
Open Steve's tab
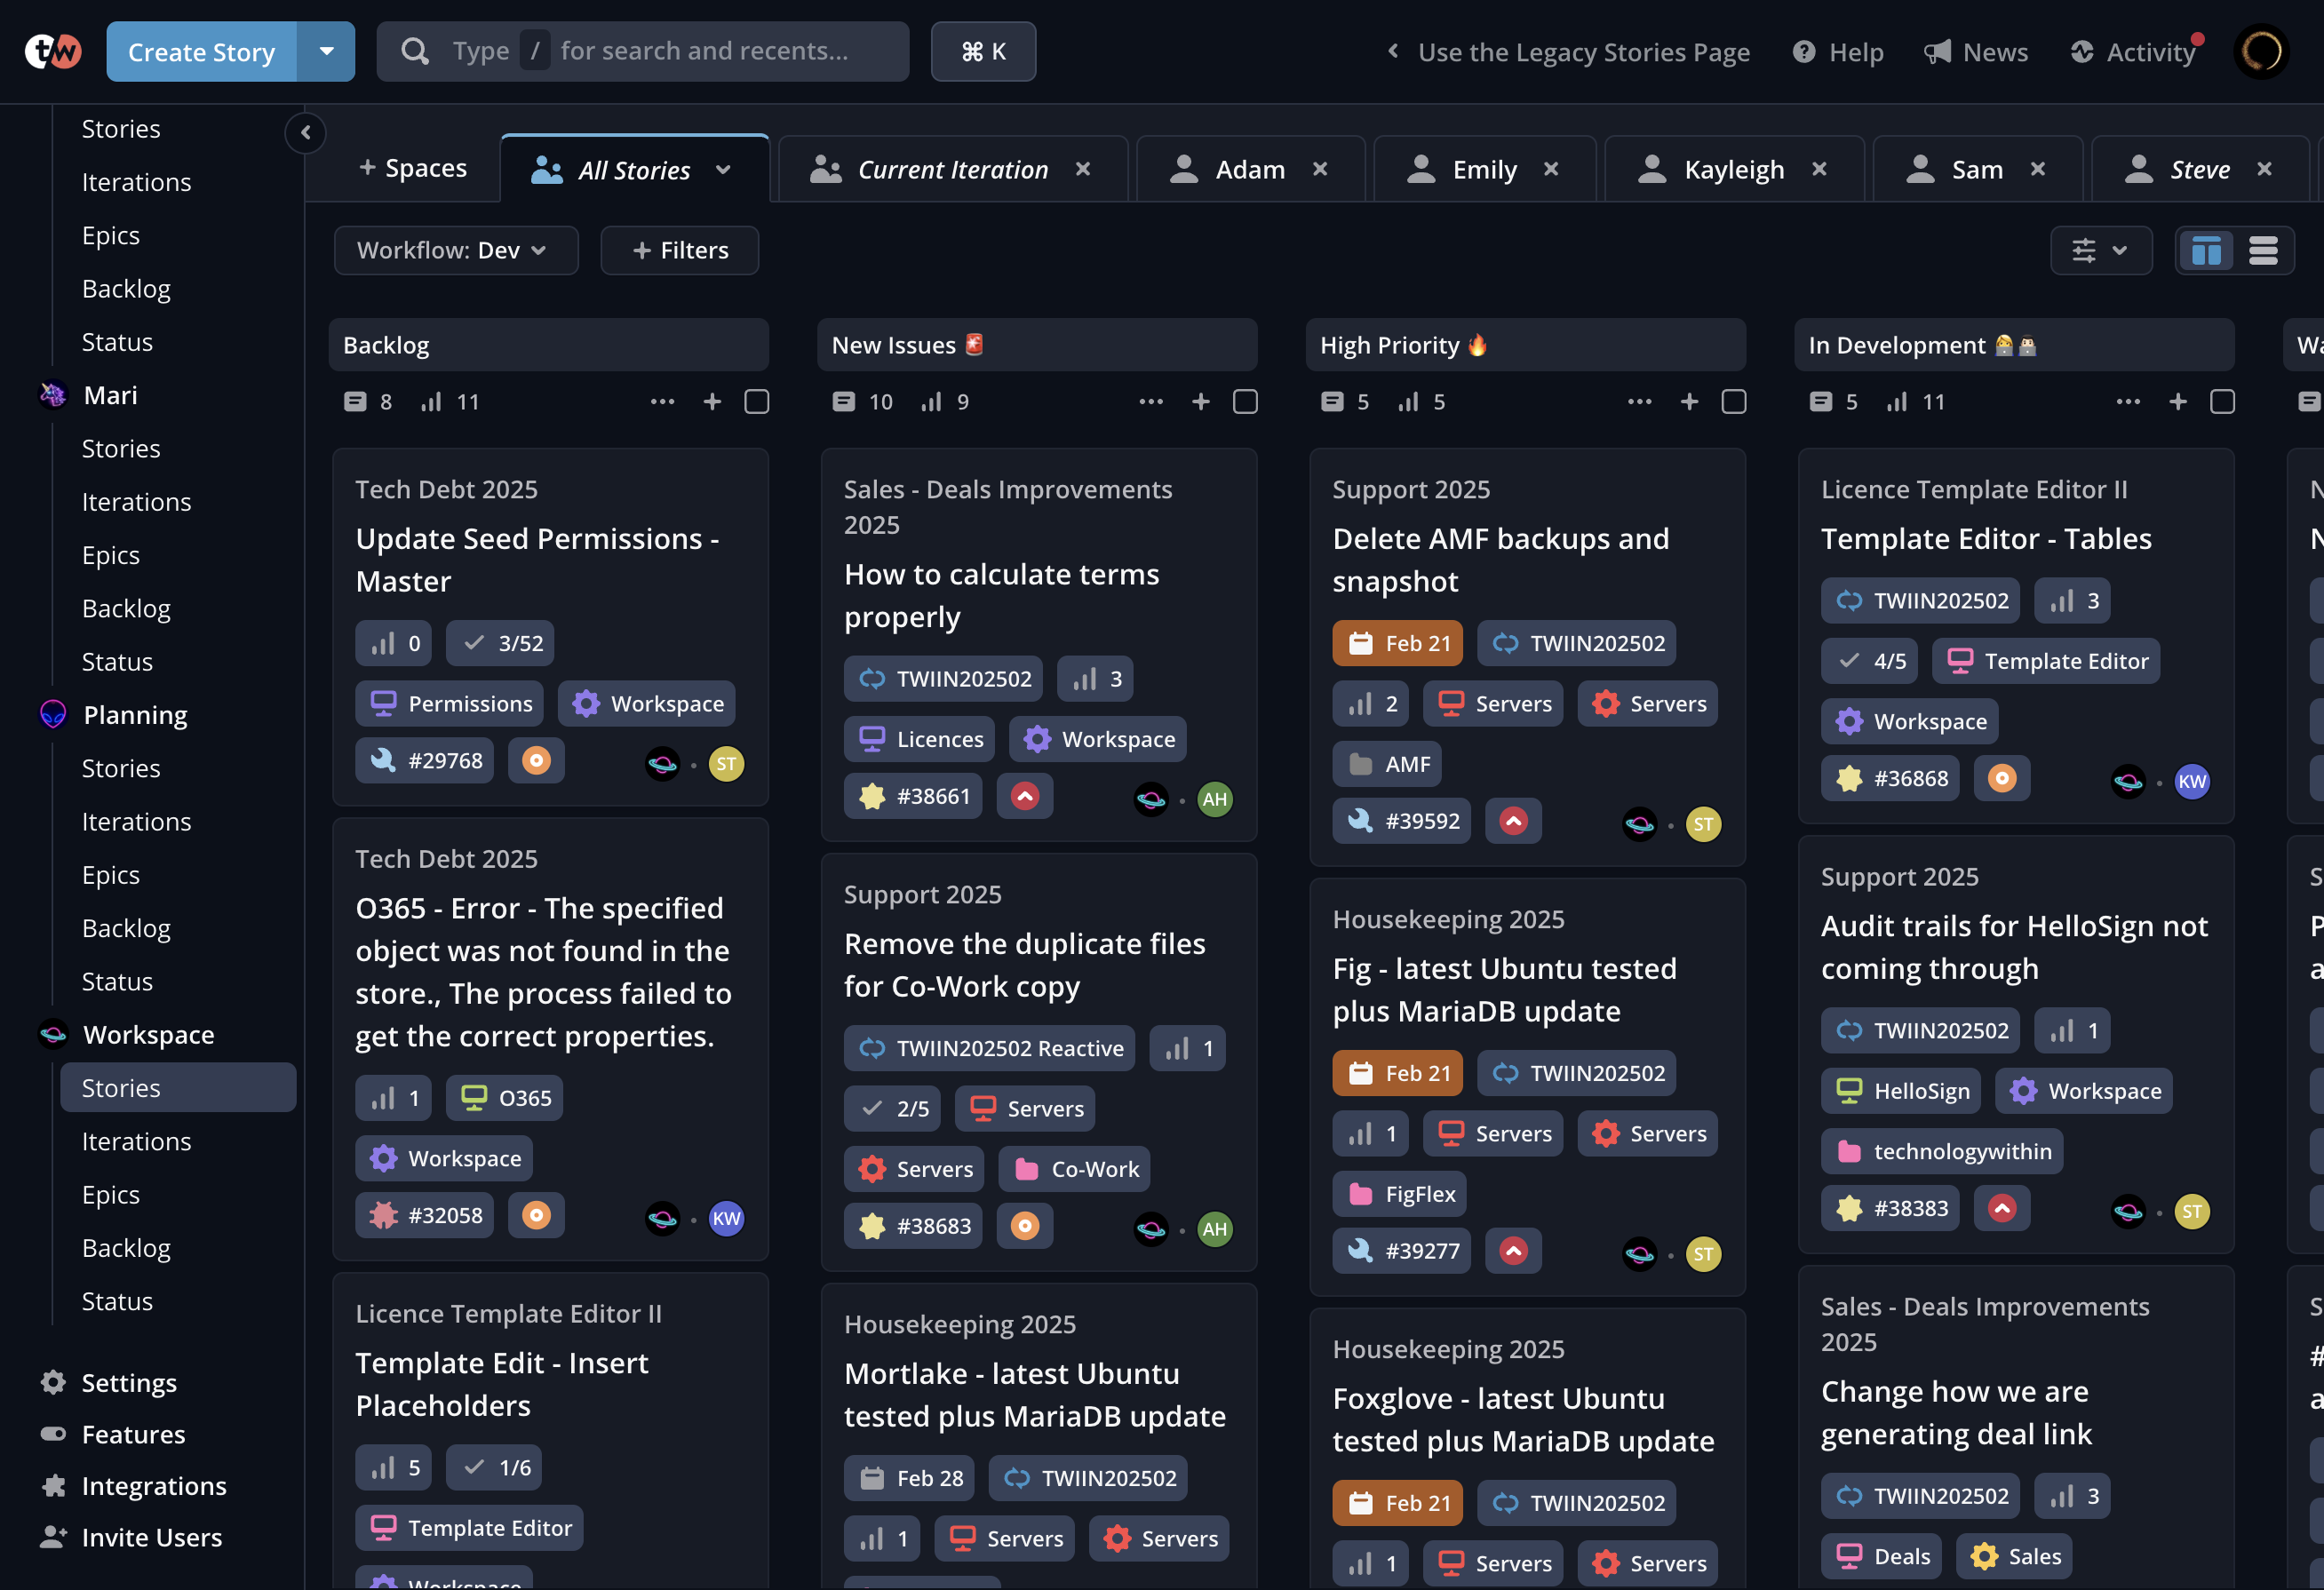pyautogui.click(x=2200, y=170)
